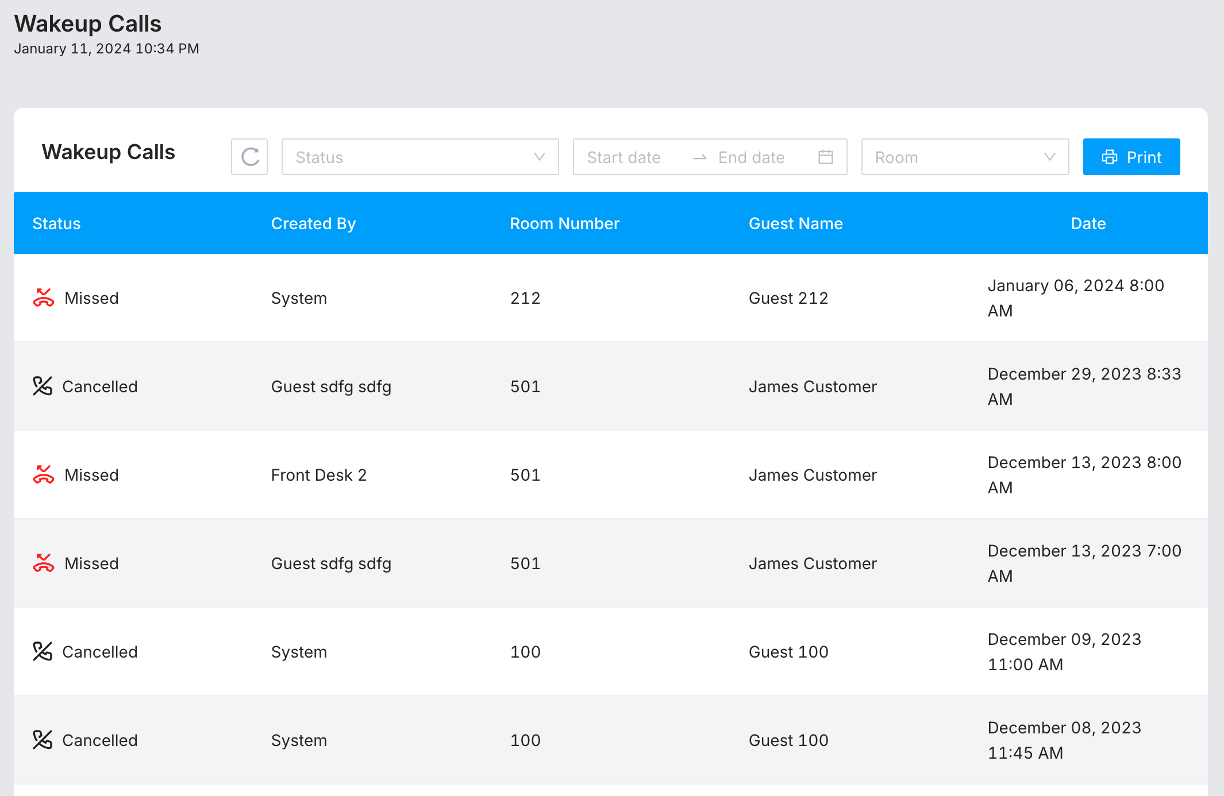Screen dimensions: 1224x796
Task: Click the December 08, 2023 11:45 AM date
Action: point(1064,740)
